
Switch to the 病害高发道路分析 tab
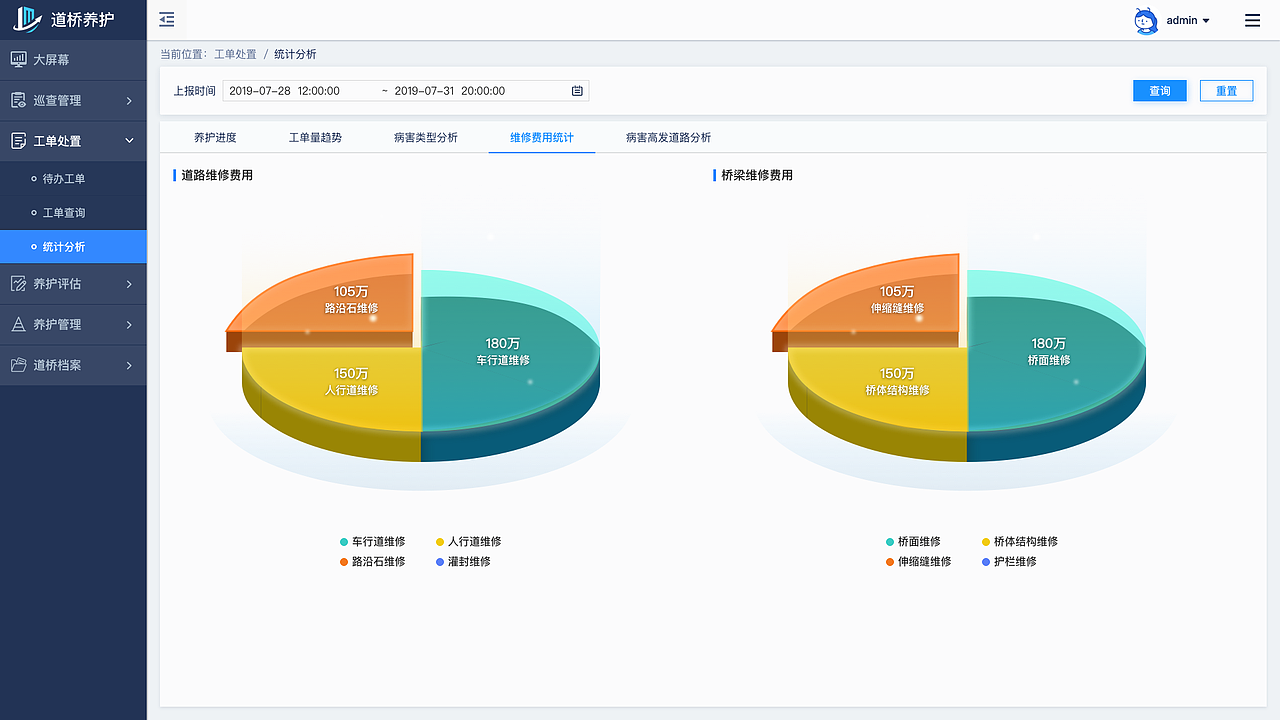[669, 137]
